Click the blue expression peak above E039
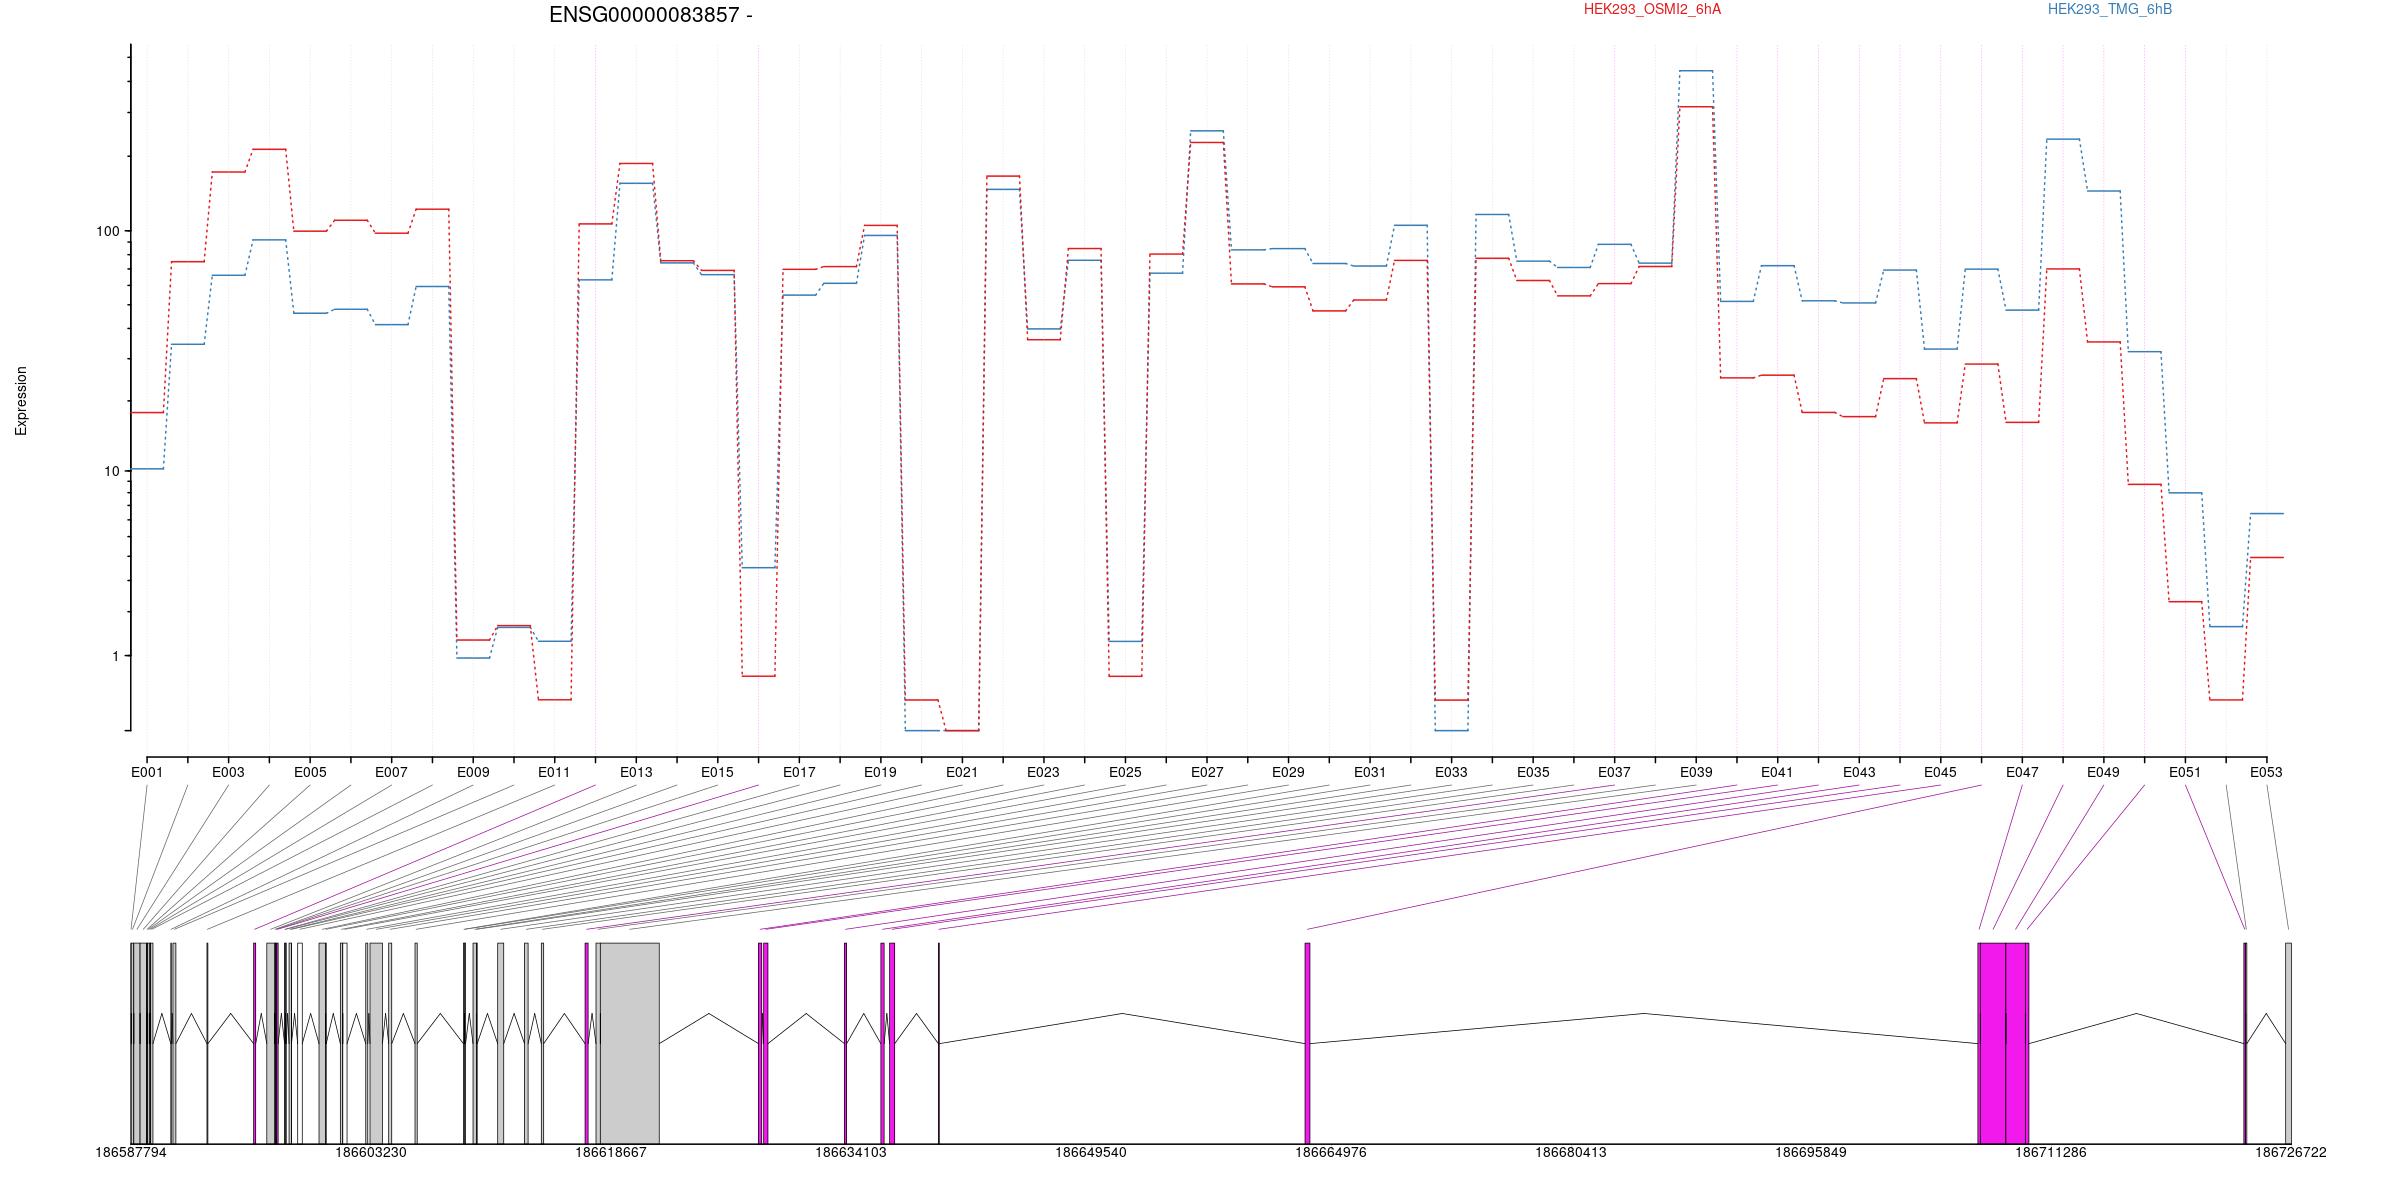The height and width of the screenshot is (1200, 2400). point(1696,71)
